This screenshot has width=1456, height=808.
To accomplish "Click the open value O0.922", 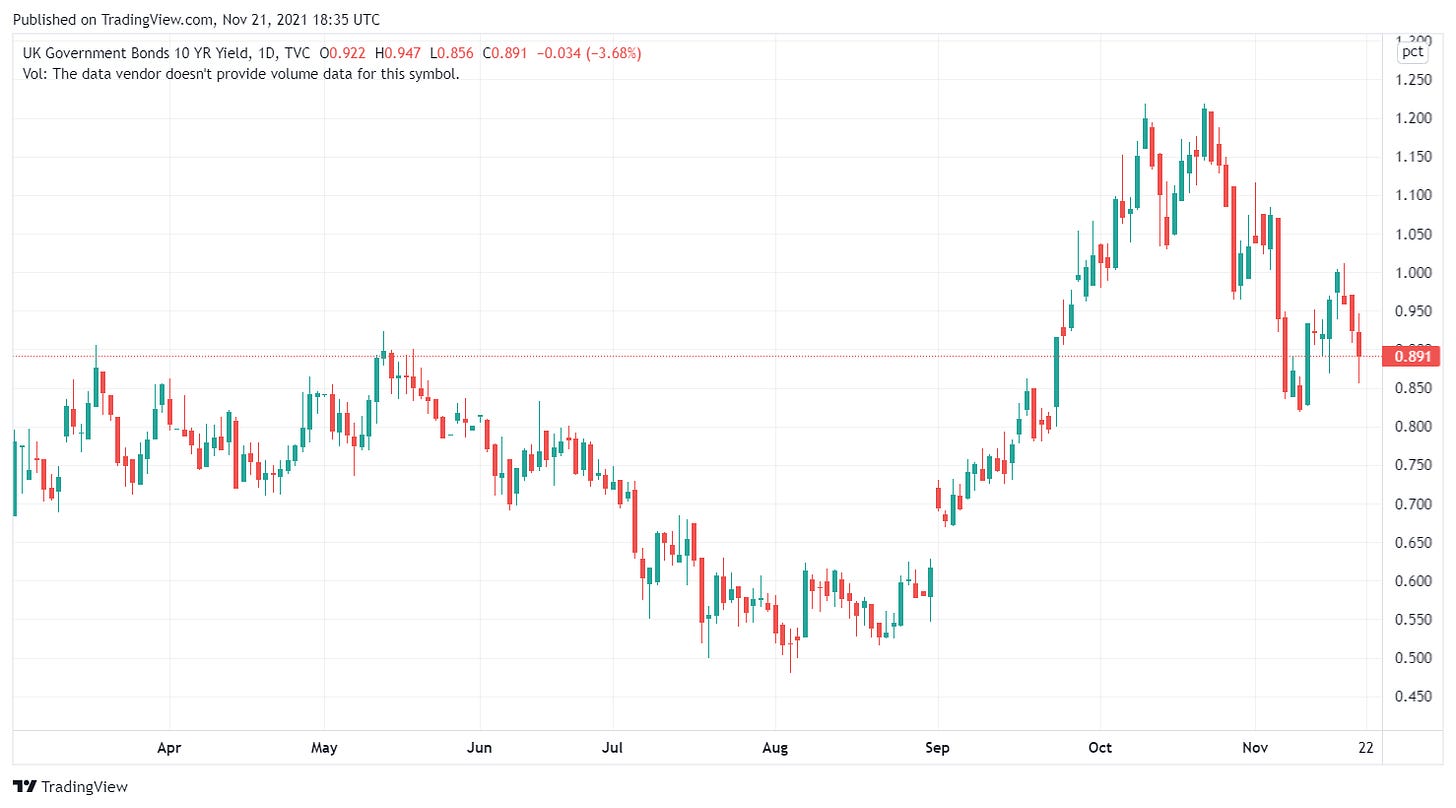I will [x=341, y=53].
